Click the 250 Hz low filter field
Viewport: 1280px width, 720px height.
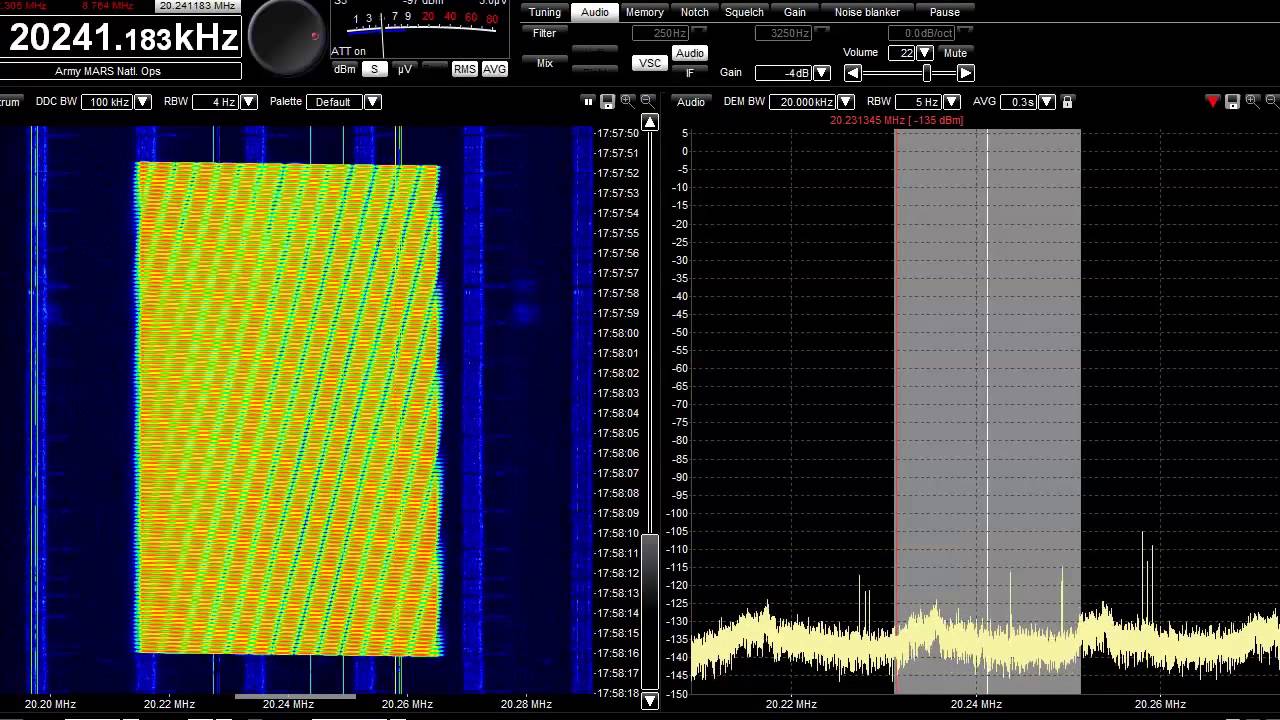point(659,33)
